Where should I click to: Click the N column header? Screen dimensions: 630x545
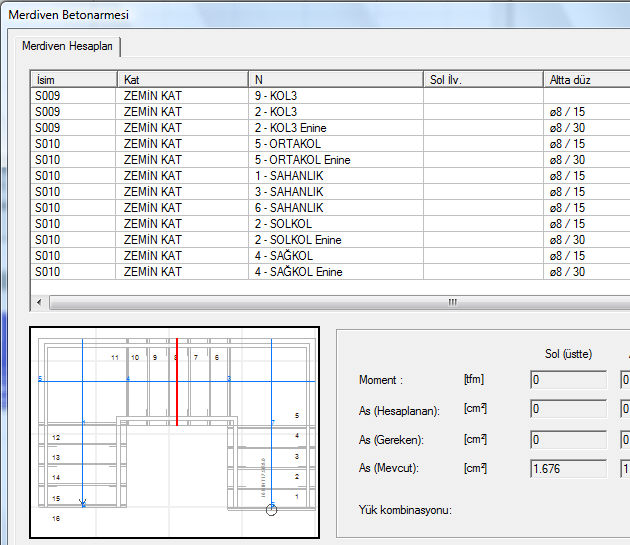point(336,80)
